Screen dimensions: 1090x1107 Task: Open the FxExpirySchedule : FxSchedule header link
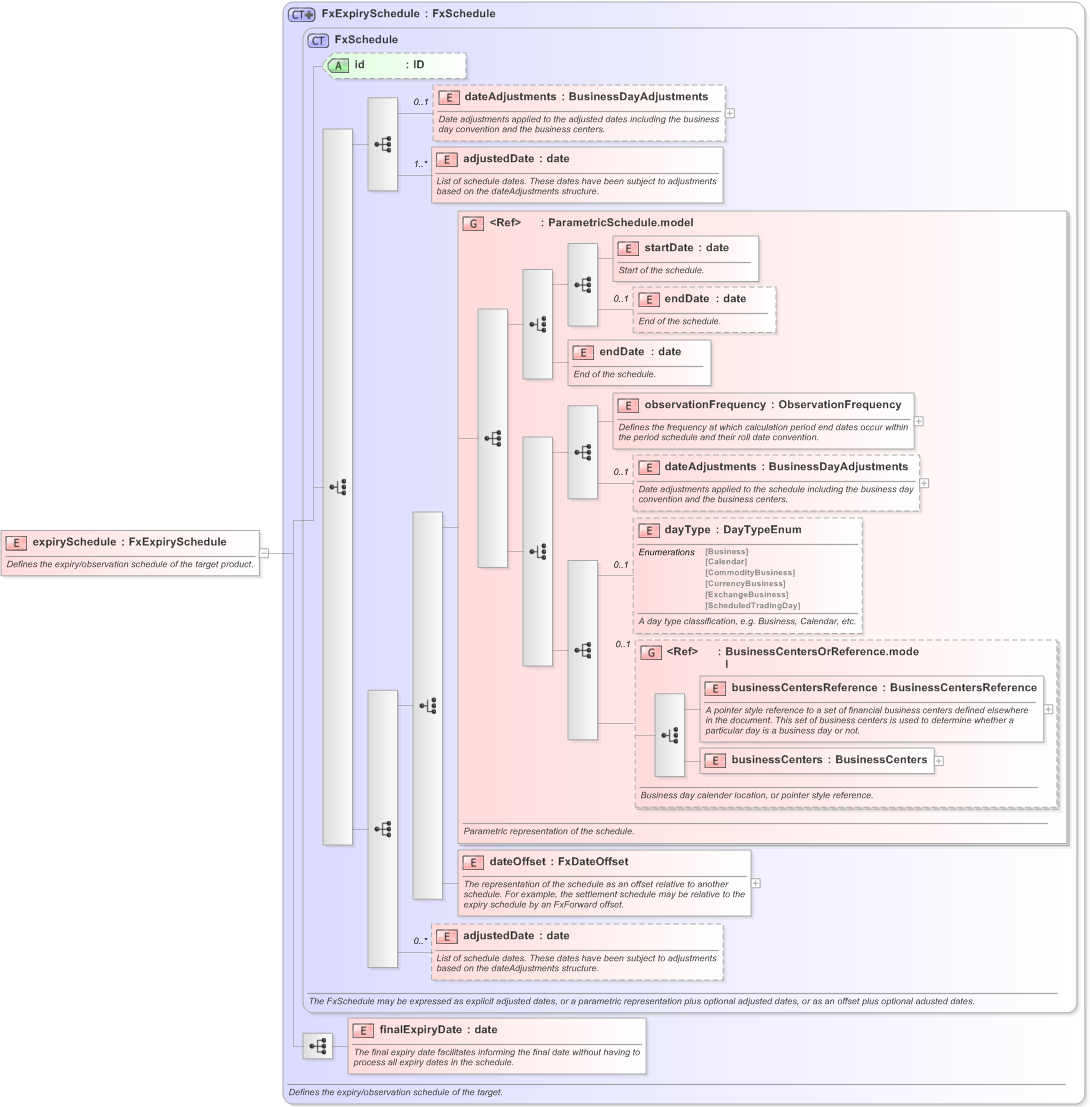click(x=408, y=13)
